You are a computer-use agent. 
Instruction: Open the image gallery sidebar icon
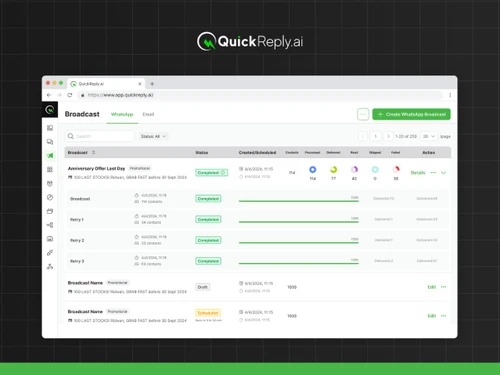[x=50, y=239]
